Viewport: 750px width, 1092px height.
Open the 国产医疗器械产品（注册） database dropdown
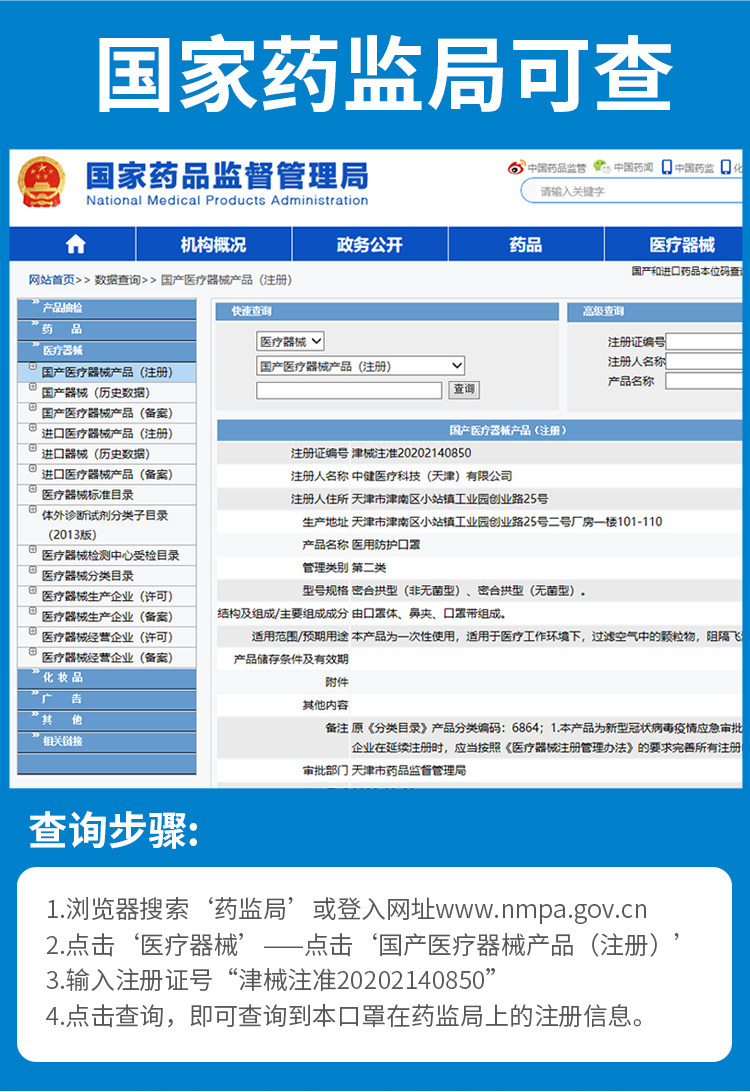360,366
